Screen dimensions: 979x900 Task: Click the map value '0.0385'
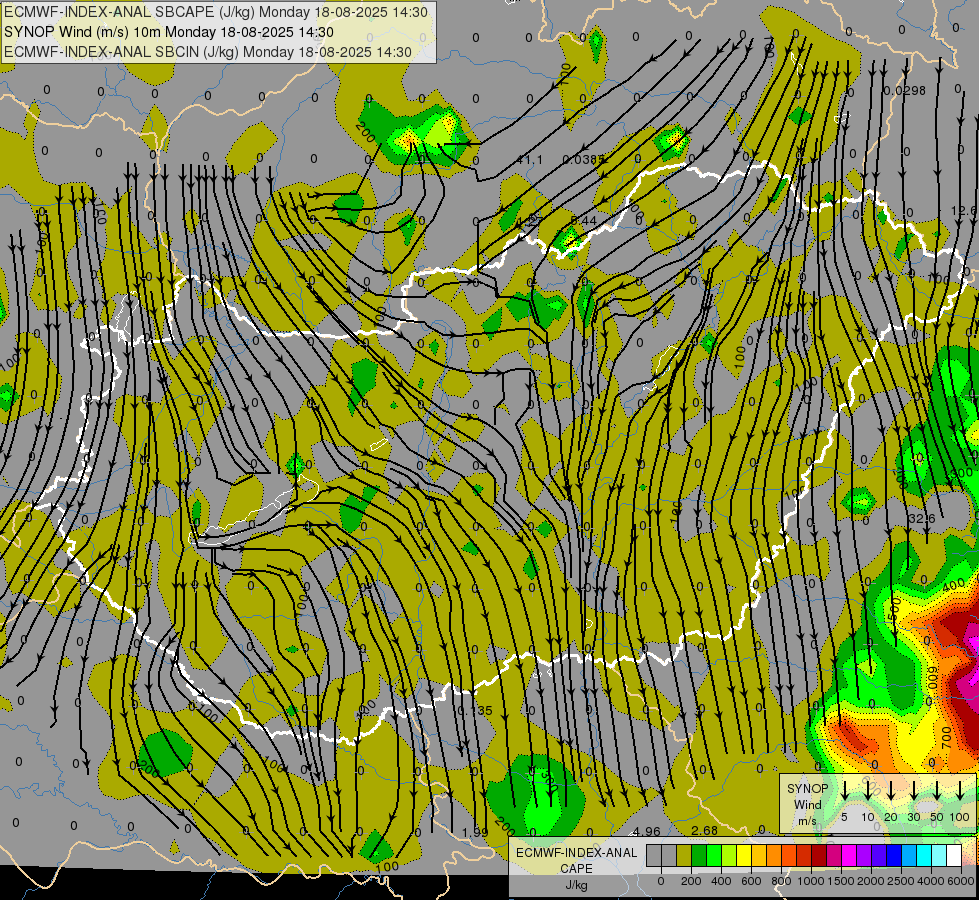click(583, 159)
